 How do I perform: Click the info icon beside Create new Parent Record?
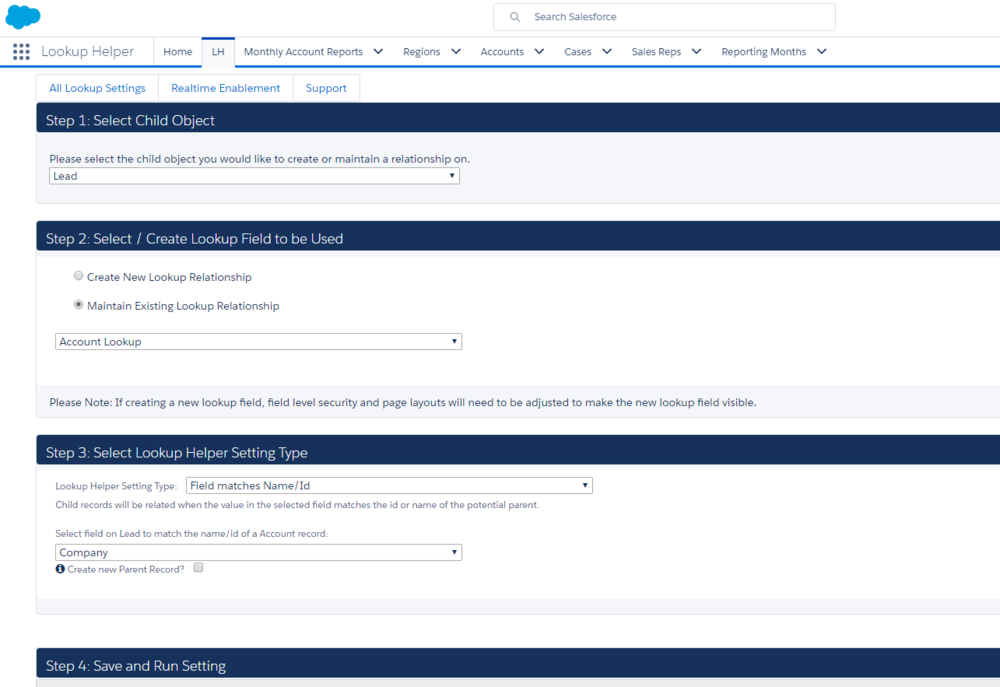pos(60,569)
